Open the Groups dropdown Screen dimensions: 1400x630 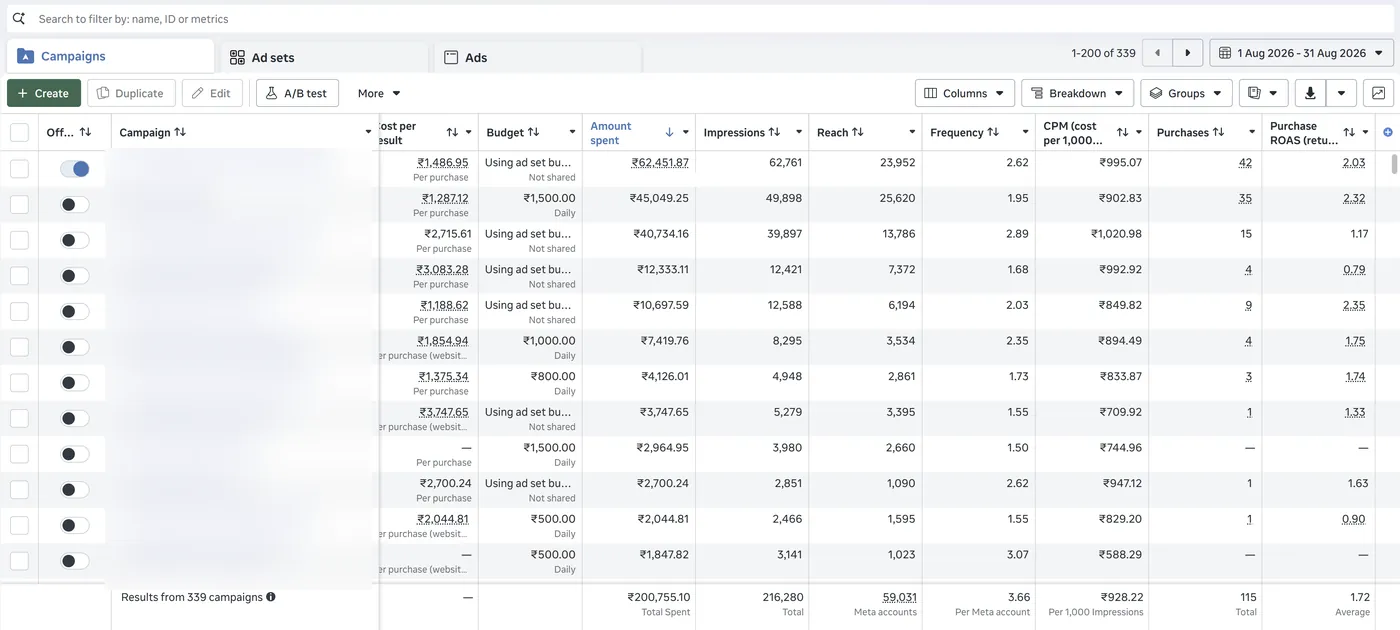1186,93
